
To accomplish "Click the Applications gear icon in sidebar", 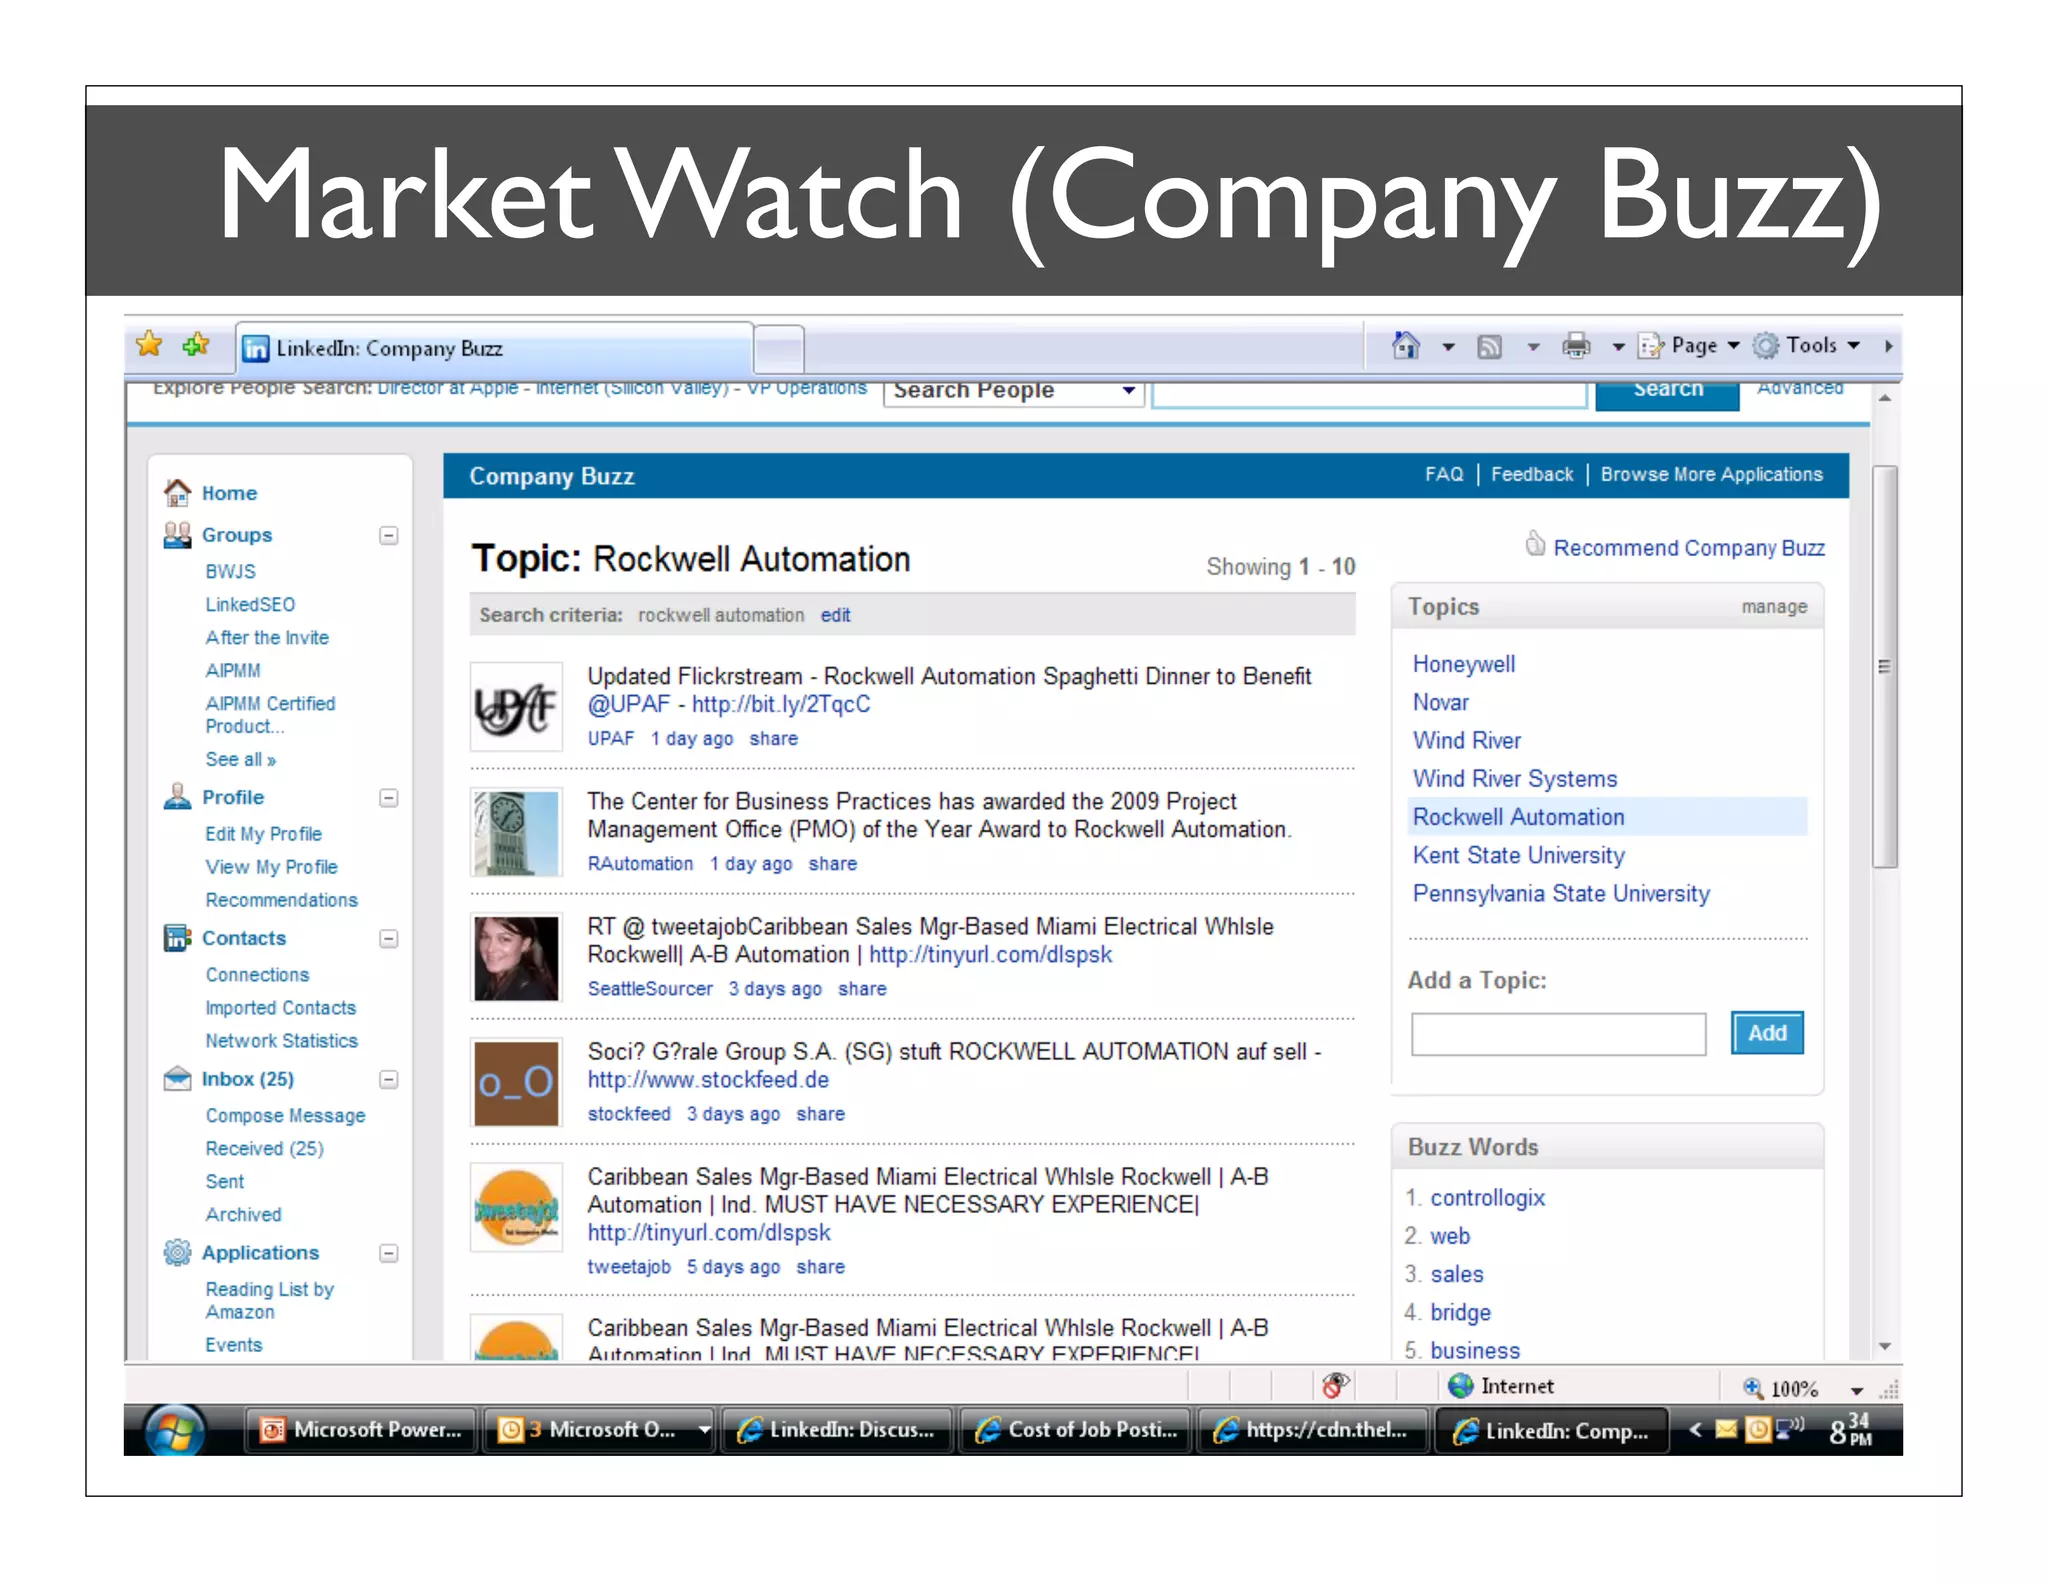I will (x=177, y=1252).
